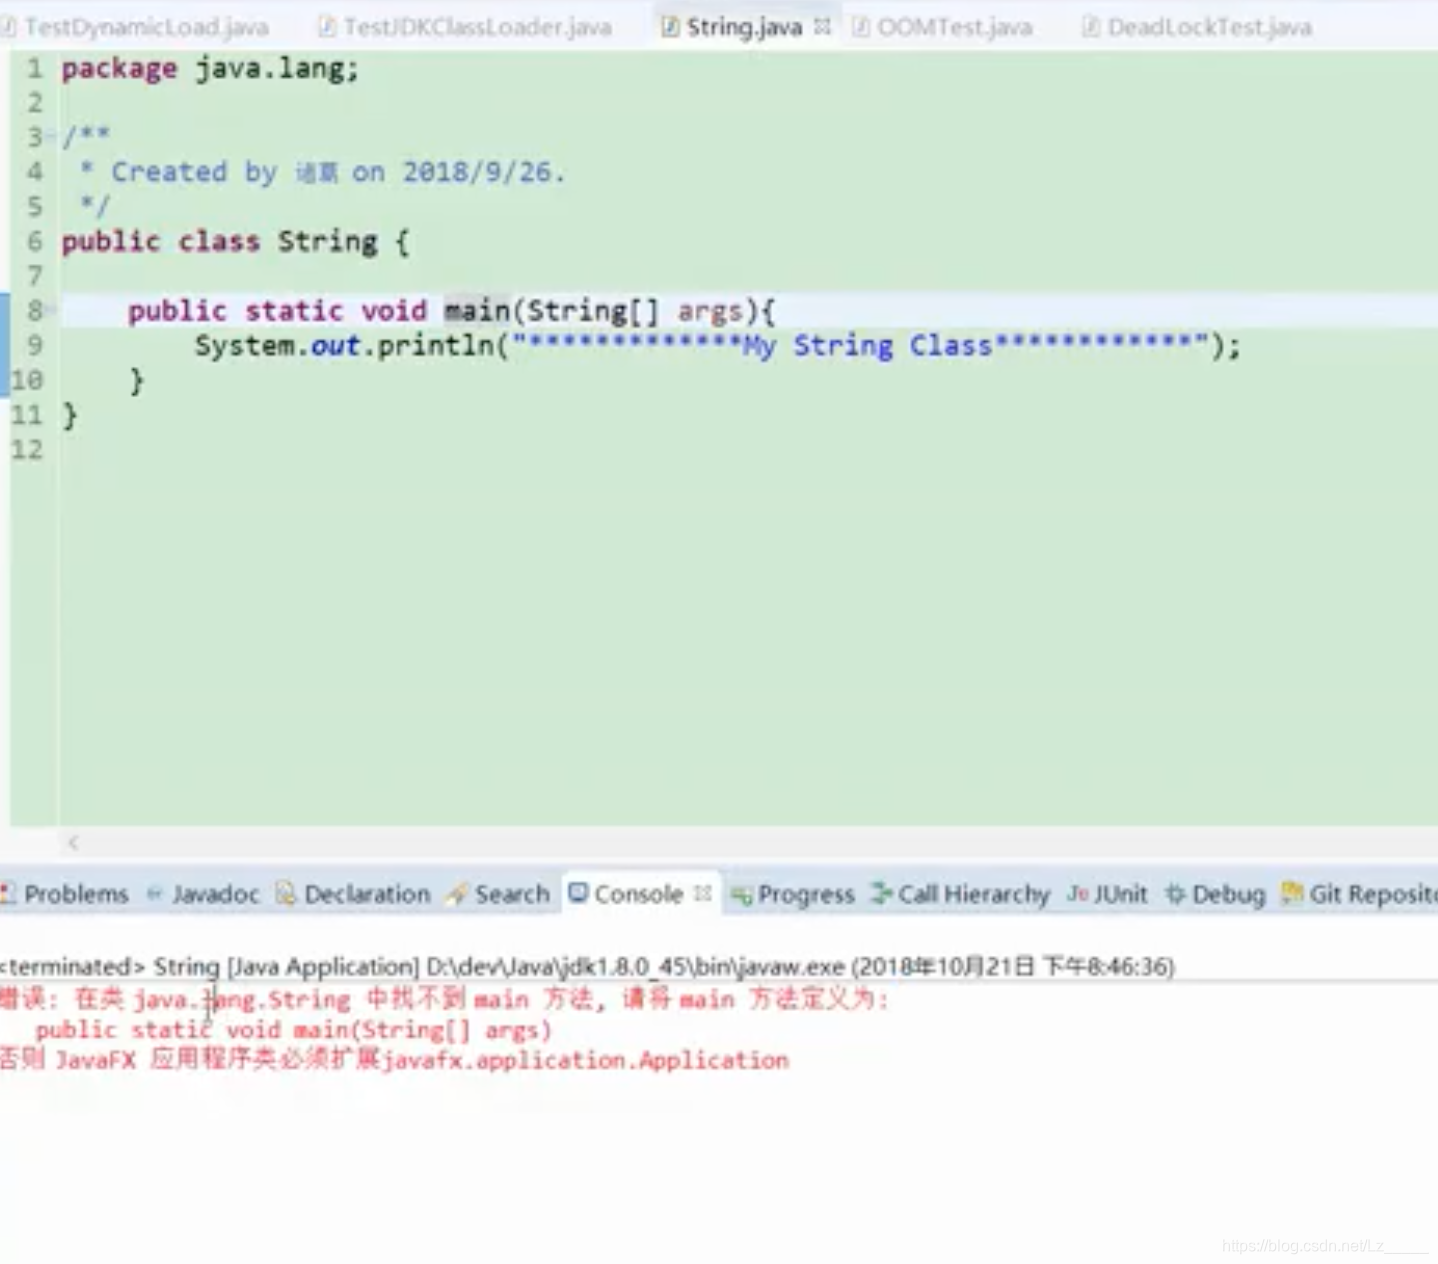Click 'public static void main' console line
The width and height of the screenshot is (1438, 1264).
(x=293, y=1030)
